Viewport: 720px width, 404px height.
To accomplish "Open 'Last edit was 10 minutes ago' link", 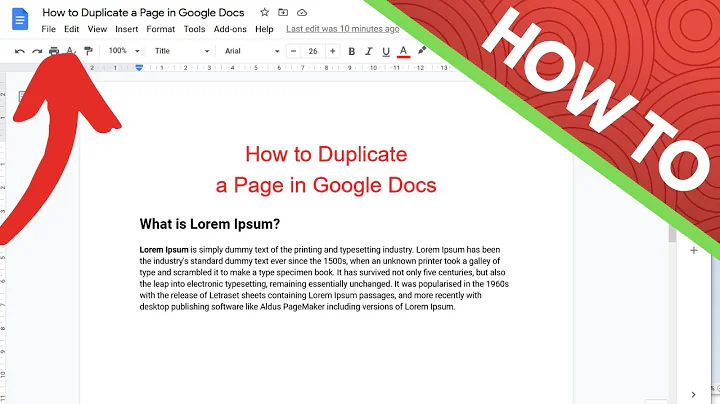I will [343, 29].
